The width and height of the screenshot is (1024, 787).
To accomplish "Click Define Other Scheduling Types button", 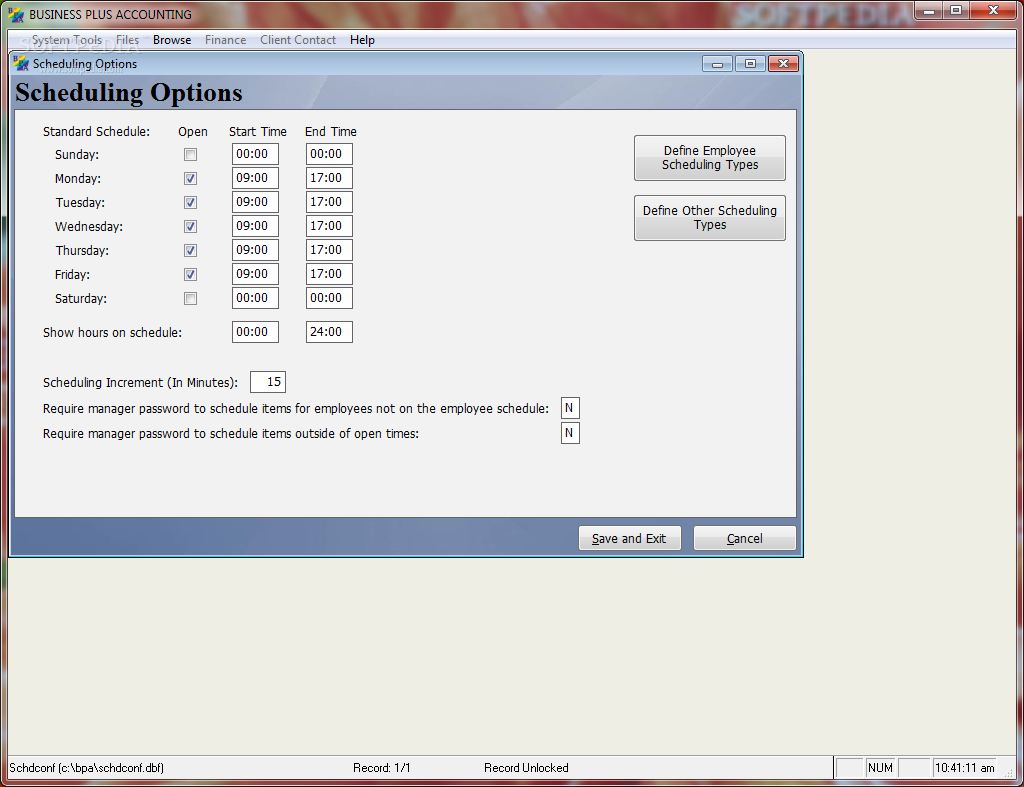I will pos(709,218).
